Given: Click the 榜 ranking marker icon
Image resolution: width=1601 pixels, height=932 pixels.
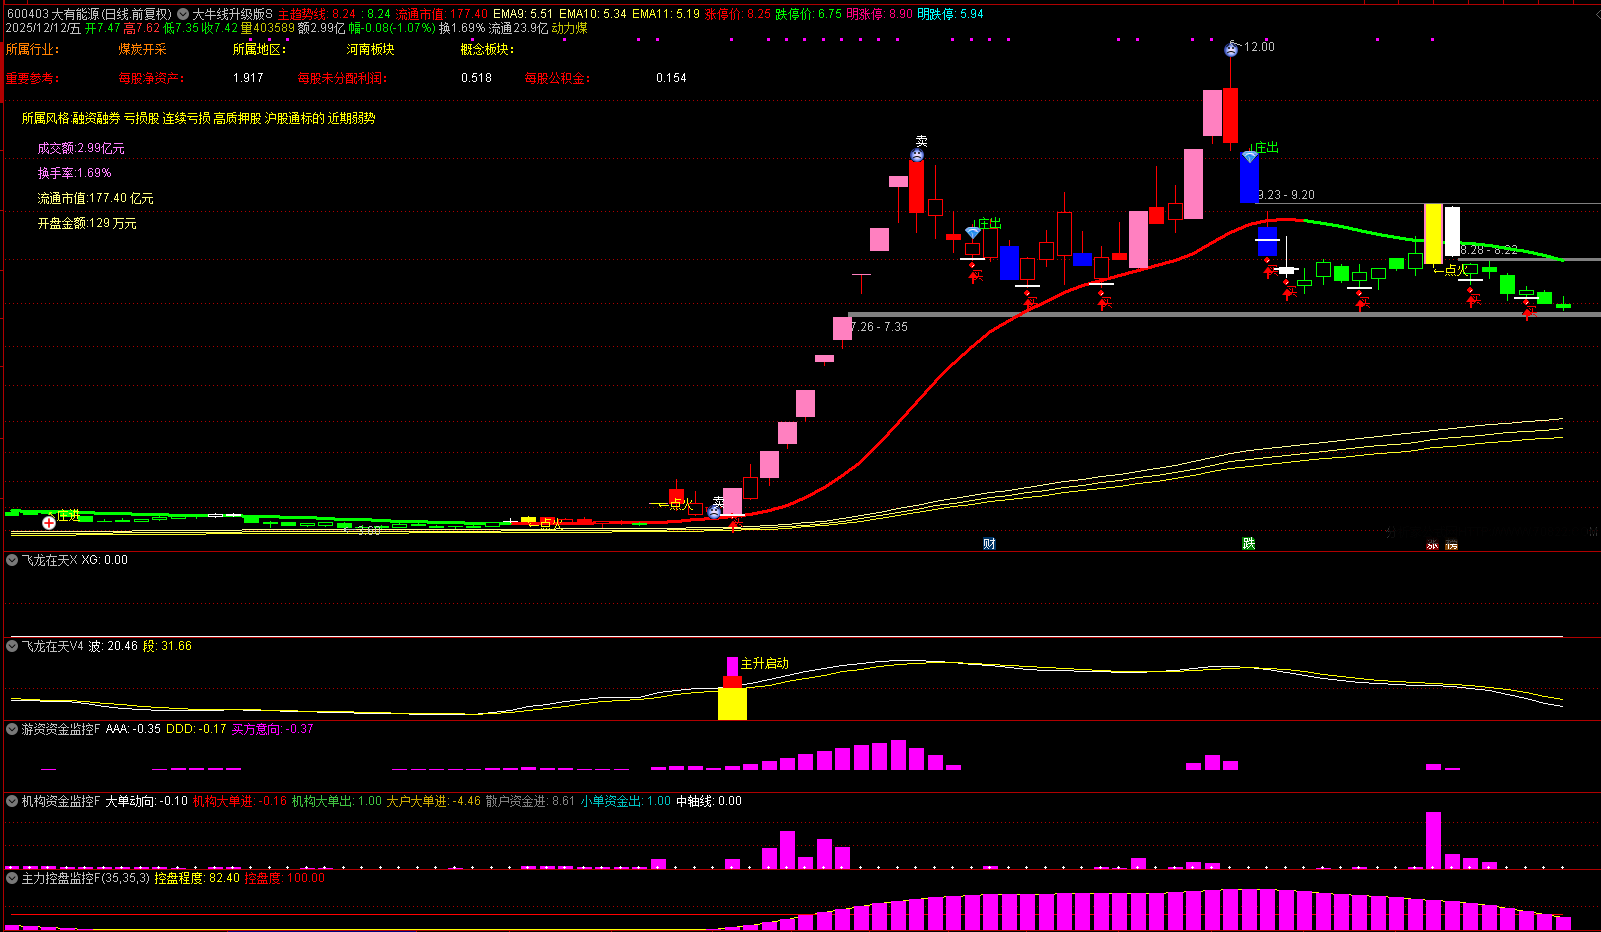Looking at the screenshot, I should click(1452, 545).
